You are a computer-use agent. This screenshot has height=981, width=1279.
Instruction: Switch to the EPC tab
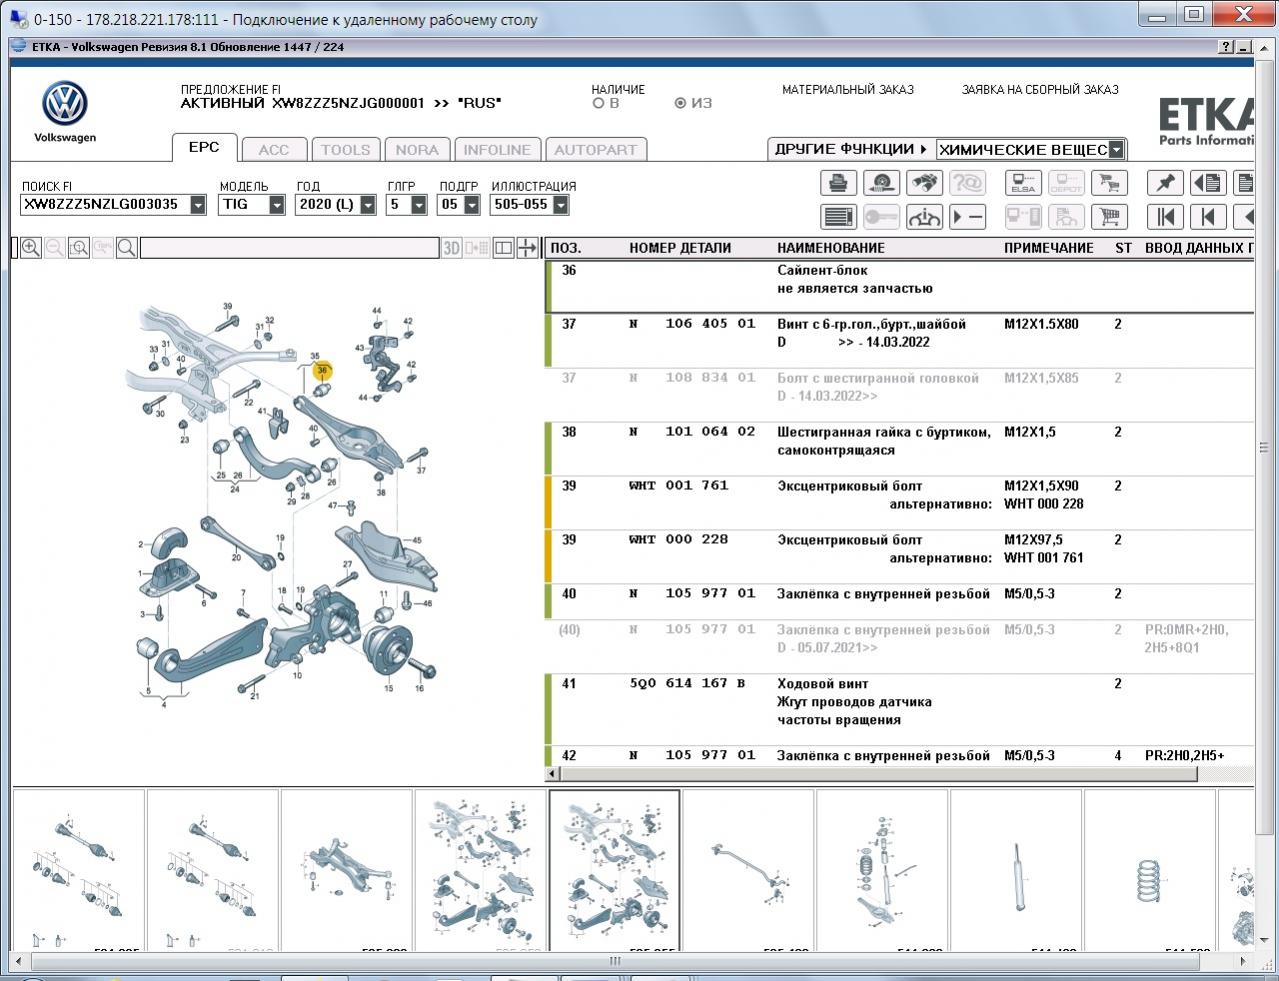(x=204, y=147)
